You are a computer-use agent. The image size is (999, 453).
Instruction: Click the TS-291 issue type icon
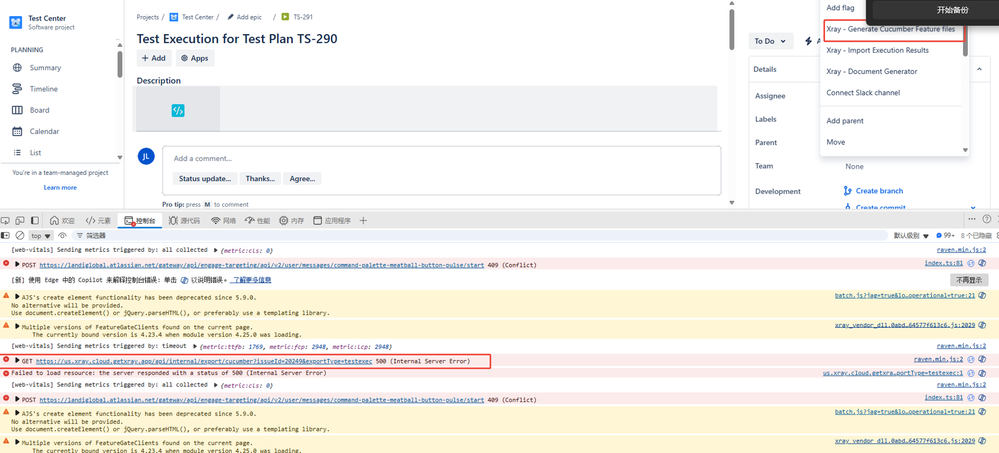click(285, 17)
